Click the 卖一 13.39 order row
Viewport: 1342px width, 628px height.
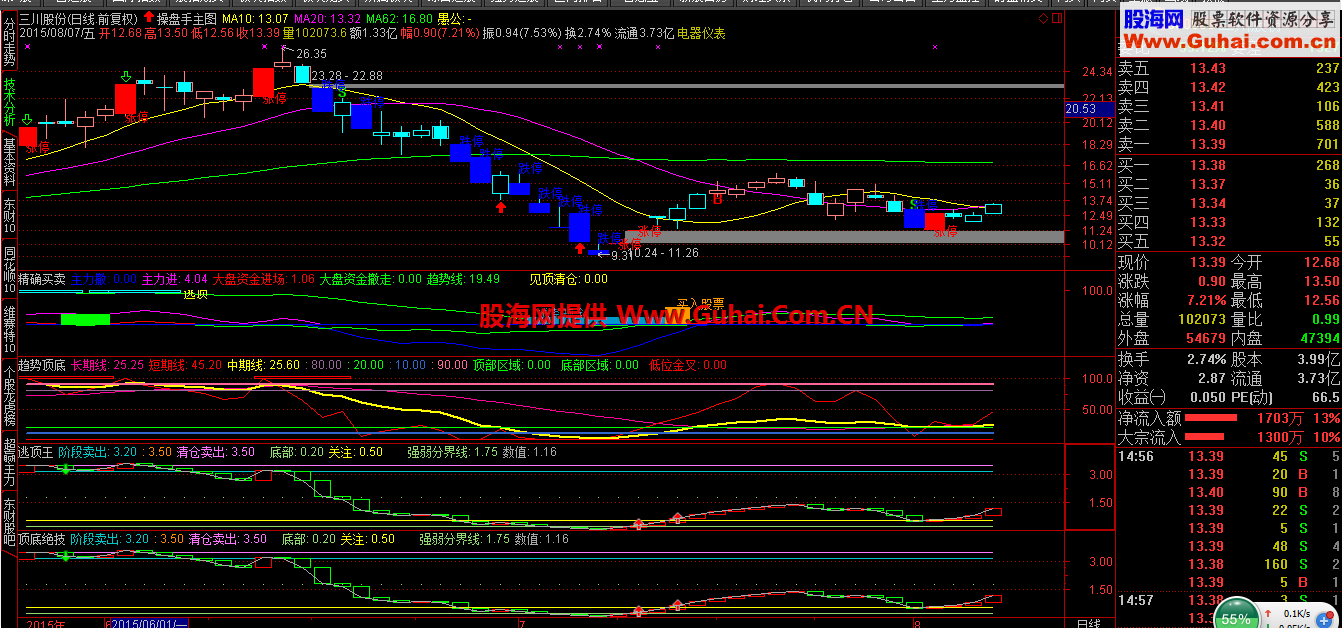pos(1228,145)
